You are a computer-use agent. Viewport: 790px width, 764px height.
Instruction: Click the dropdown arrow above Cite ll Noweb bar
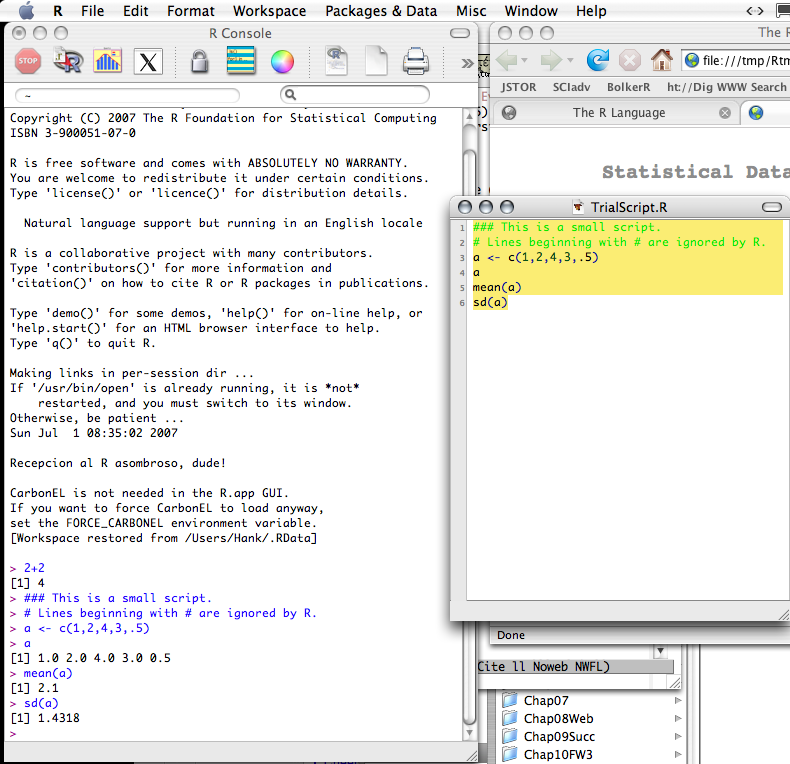point(660,651)
